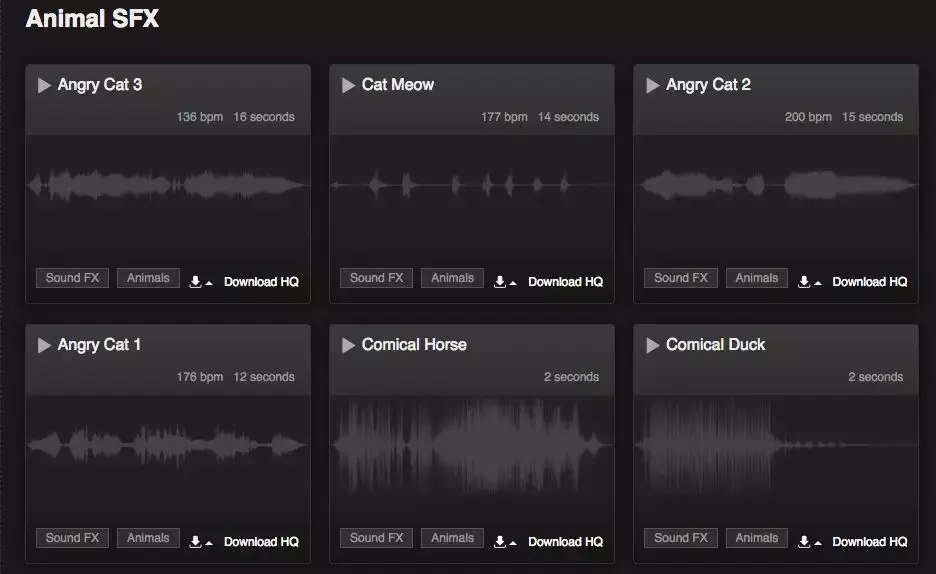936x574 pixels.
Task: Expand download options arrow for Angry Cat 1
Action: click(209, 544)
